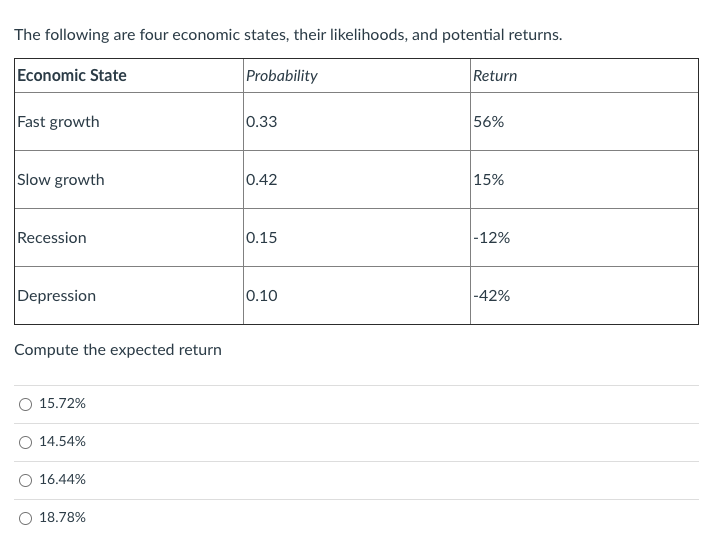Click the 15% return cell

[x=489, y=180]
